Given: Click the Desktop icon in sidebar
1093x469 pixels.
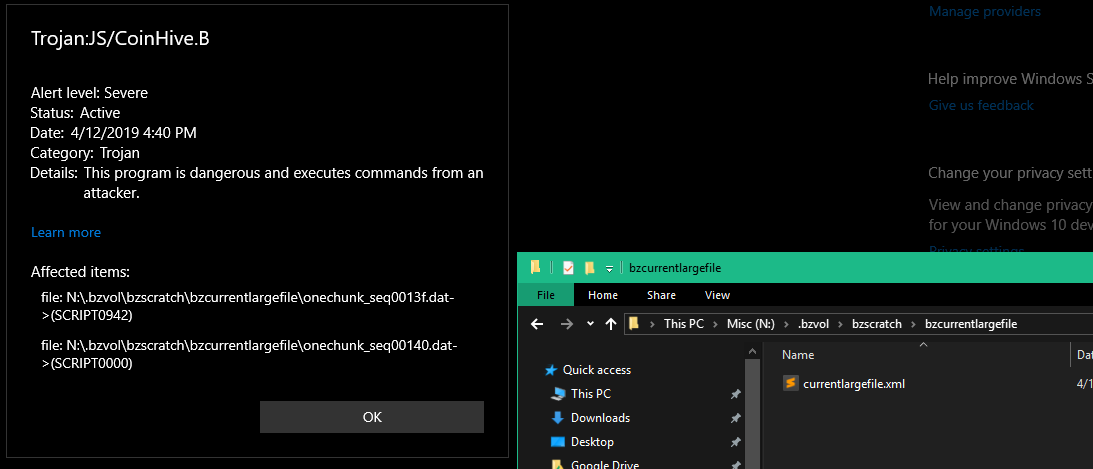Looking at the screenshot, I should click(558, 442).
